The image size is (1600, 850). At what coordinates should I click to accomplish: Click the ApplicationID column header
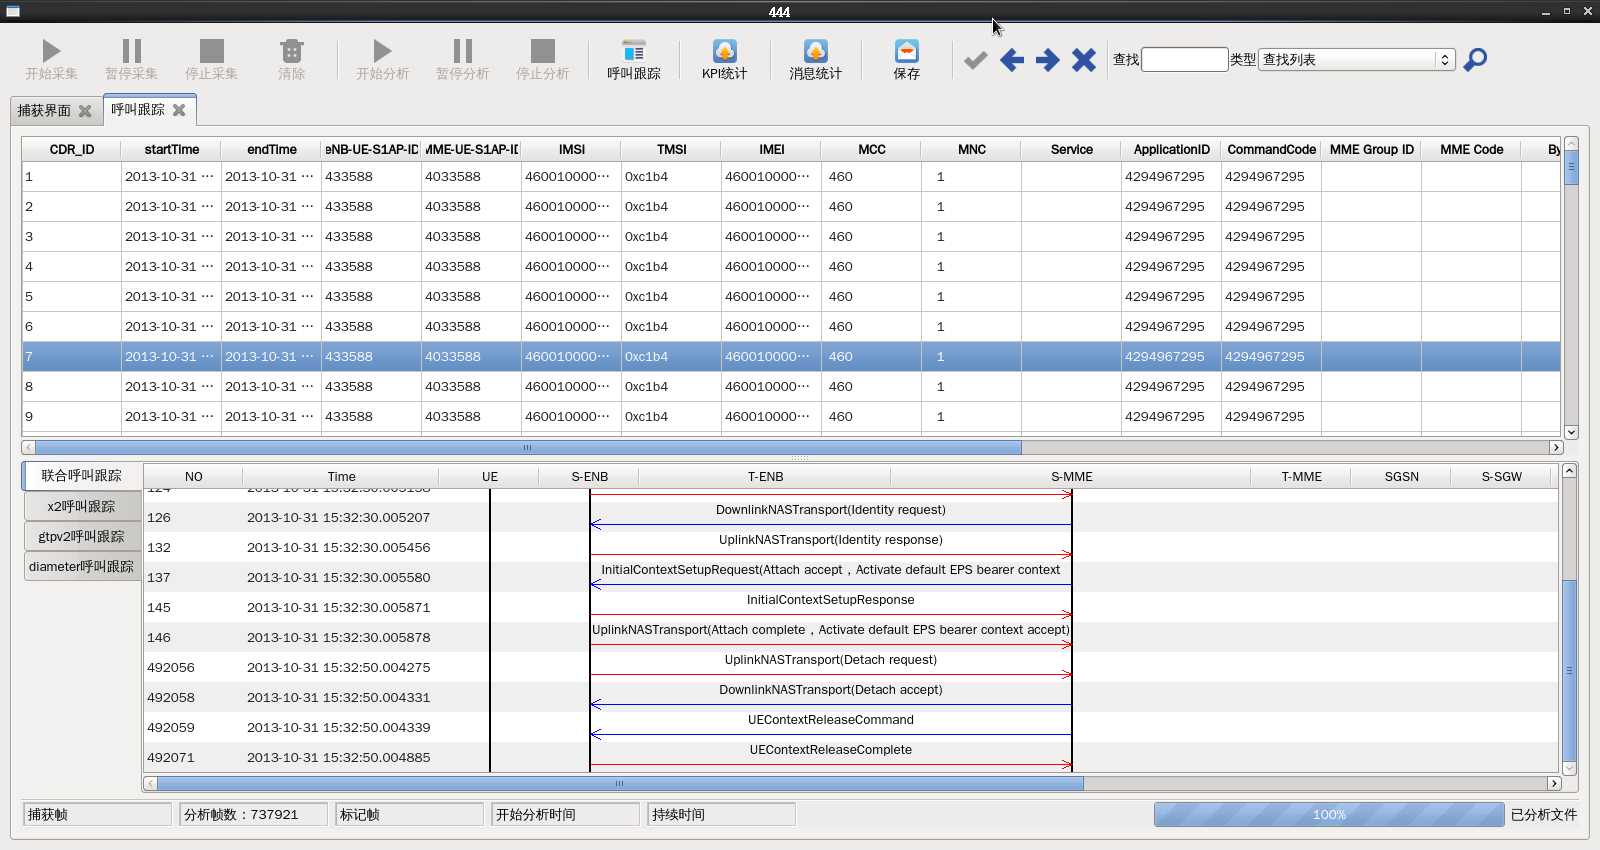point(1172,149)
